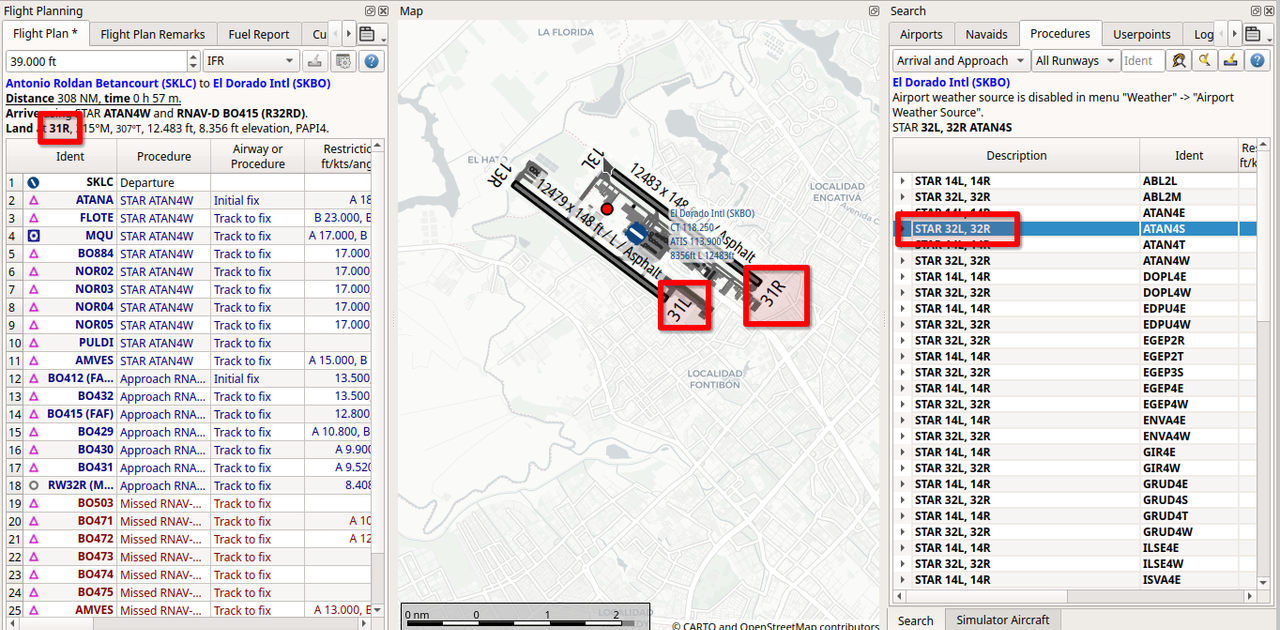
Task: Expand the GIR4E STAR row
Action: click(x=903, y=452)
